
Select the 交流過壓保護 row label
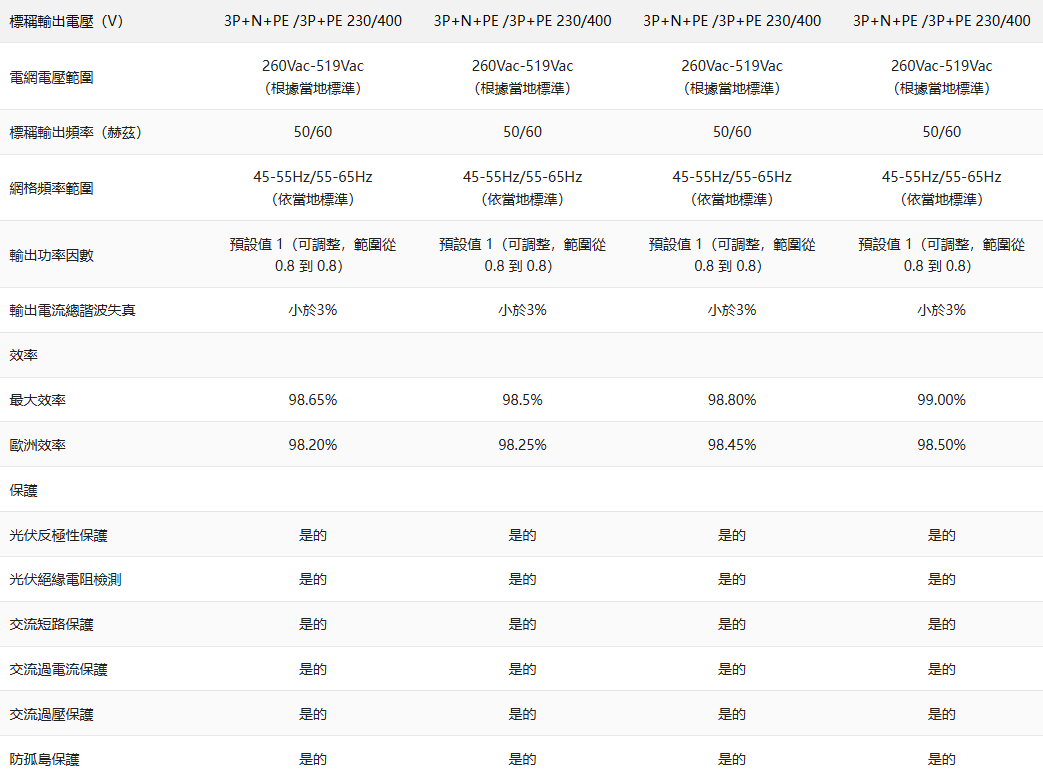[x=51, y=715]
